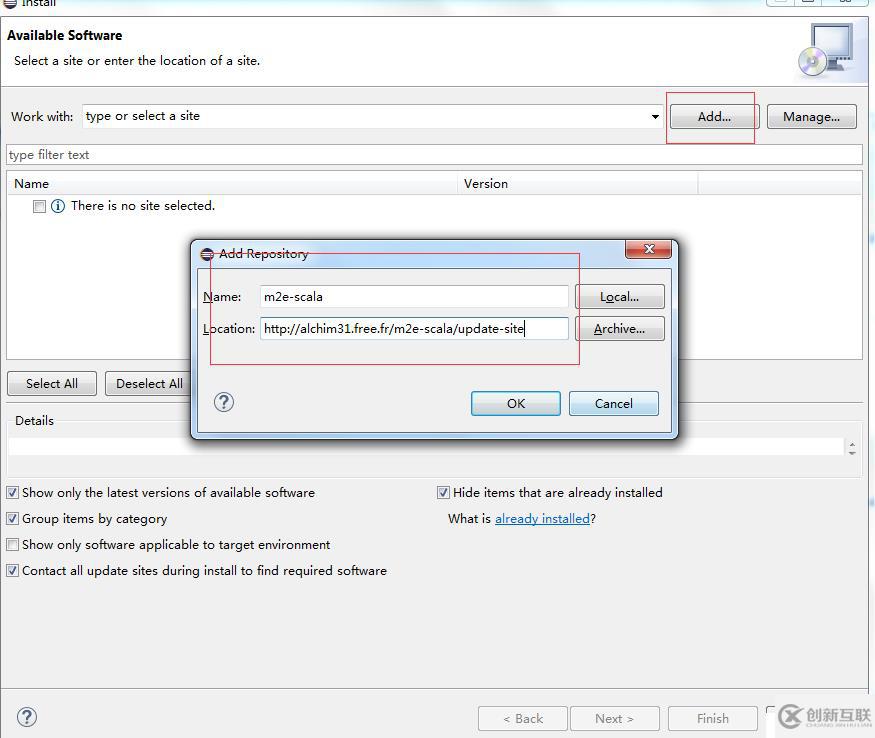Open the Install wizard help icon

coord(27,717)
